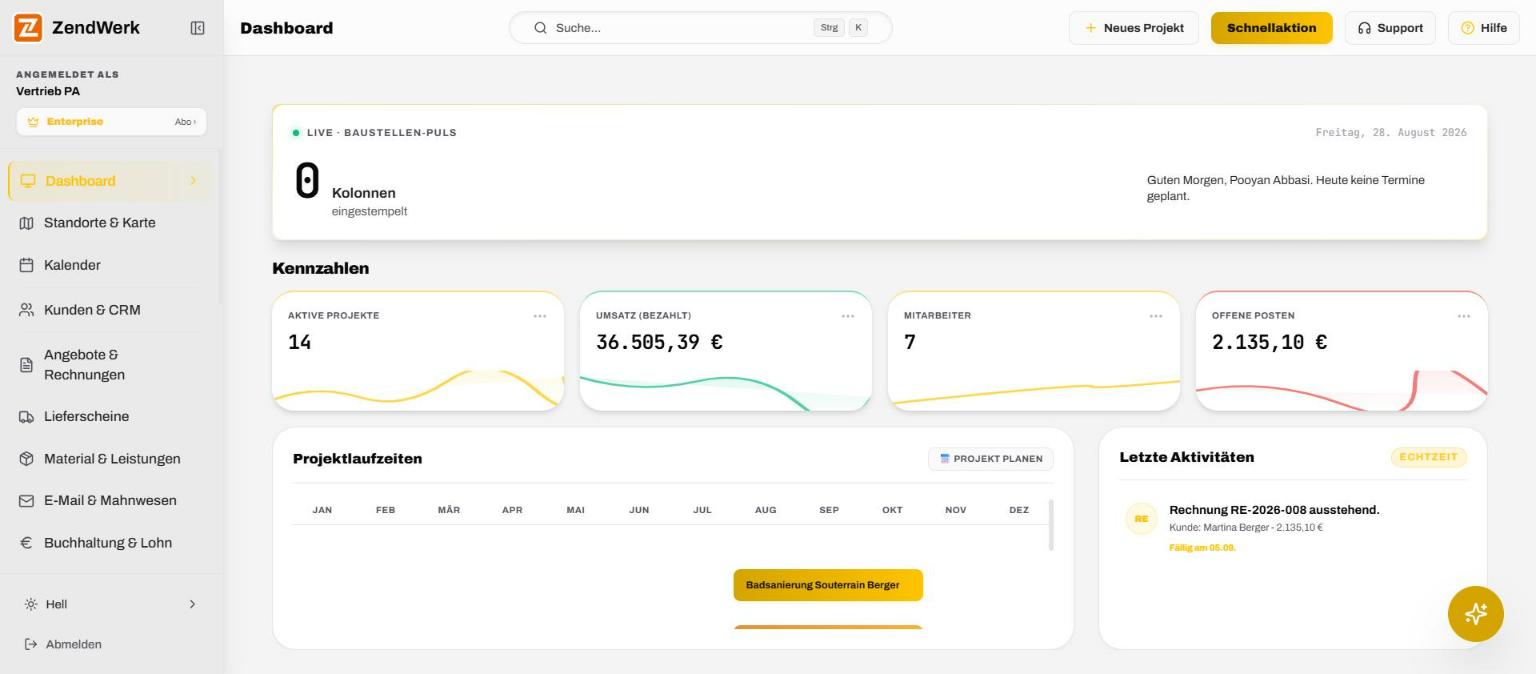Viewport: 1536px width, 674px height.
Task: Select Lieferscheine in the sidebar
Action: pos(110,417)
